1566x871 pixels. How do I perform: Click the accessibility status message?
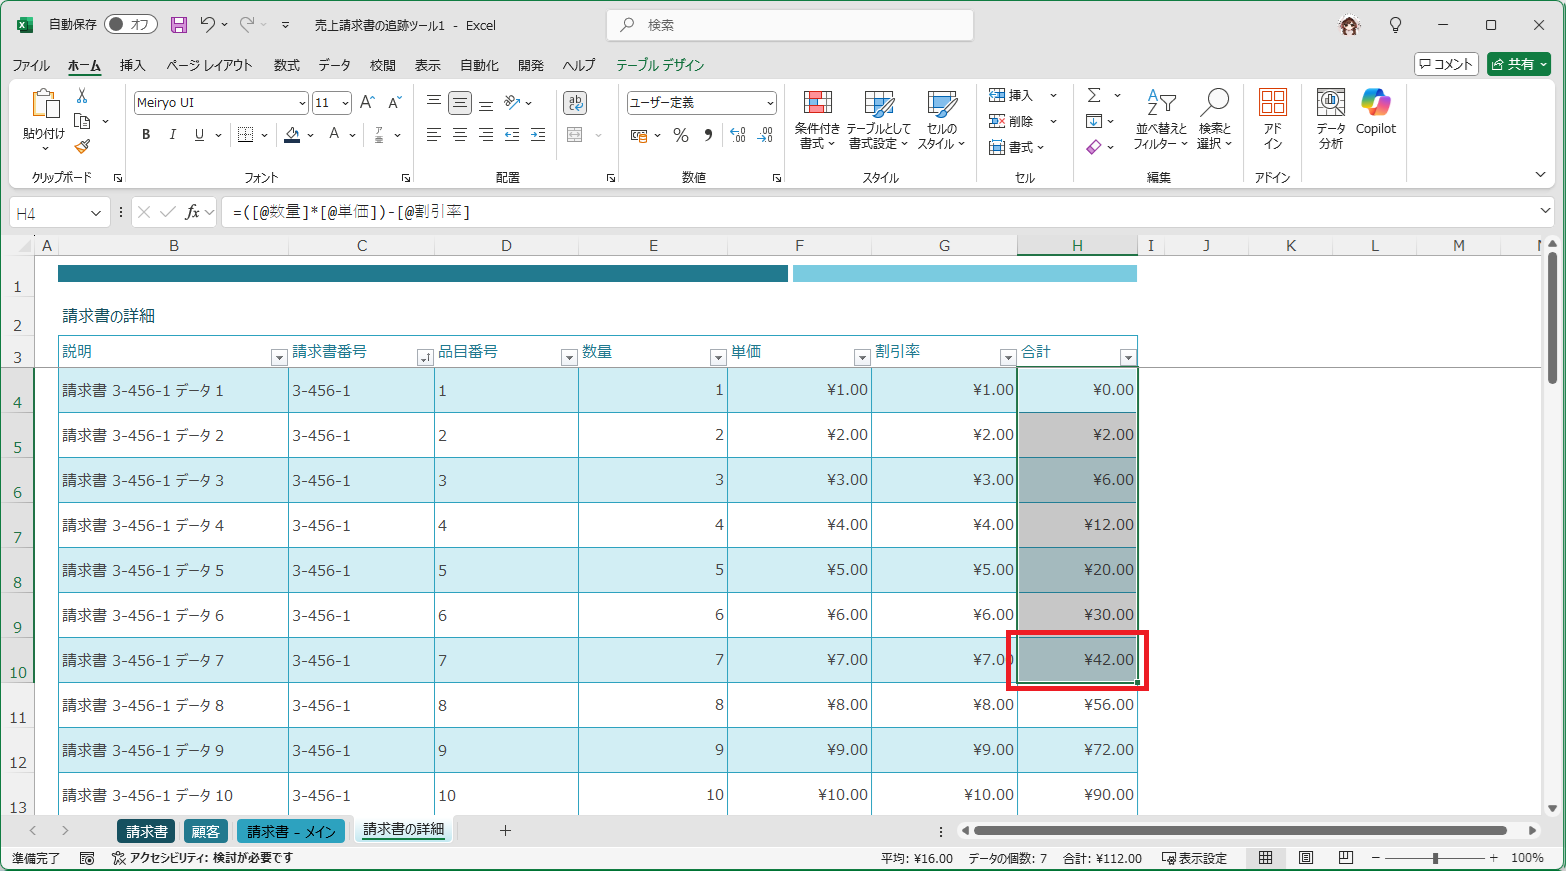(202, 858)
